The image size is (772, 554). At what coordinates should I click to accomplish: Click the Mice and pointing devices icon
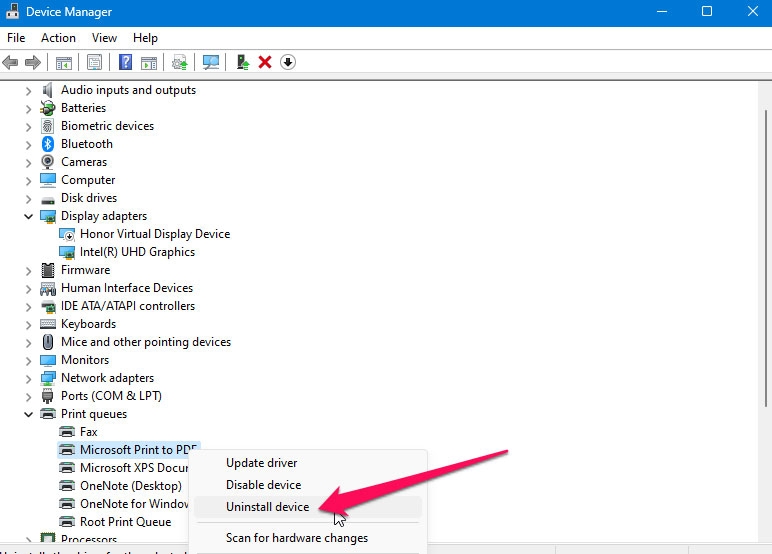pos(48,342)
